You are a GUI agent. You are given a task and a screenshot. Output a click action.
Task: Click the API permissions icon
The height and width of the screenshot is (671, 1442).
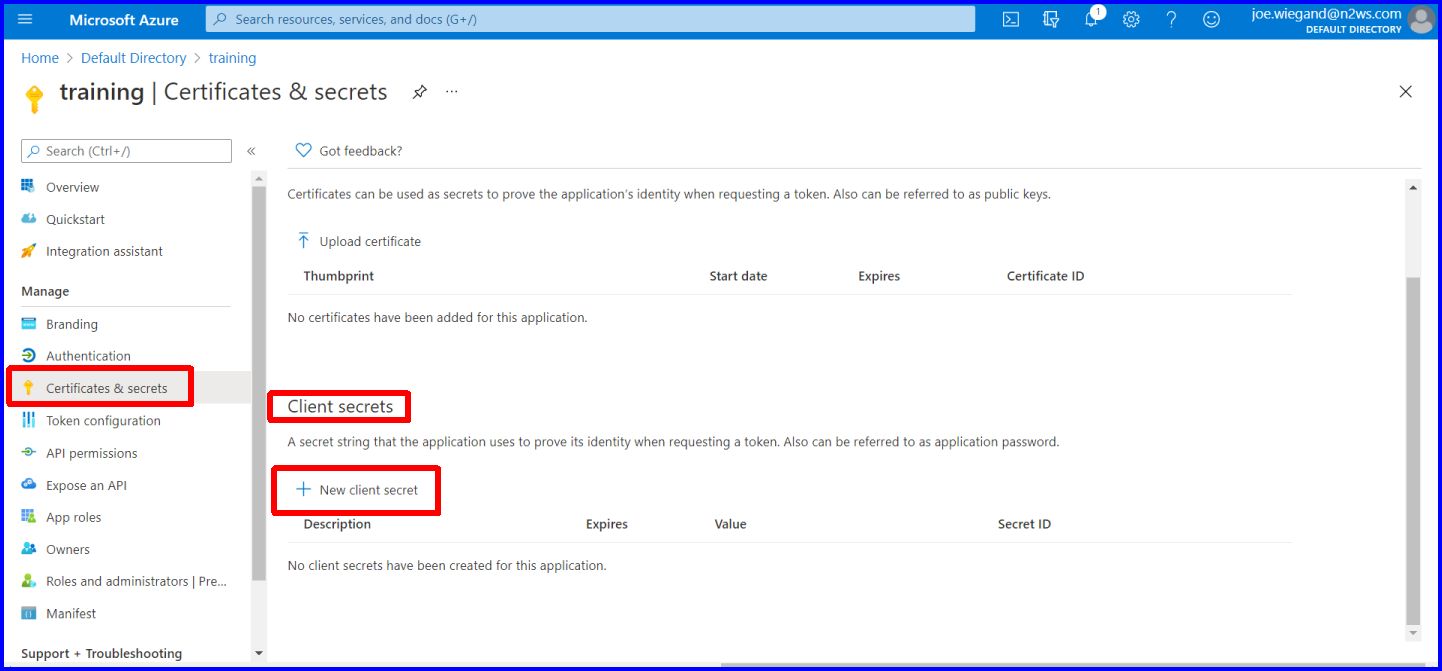28,453
